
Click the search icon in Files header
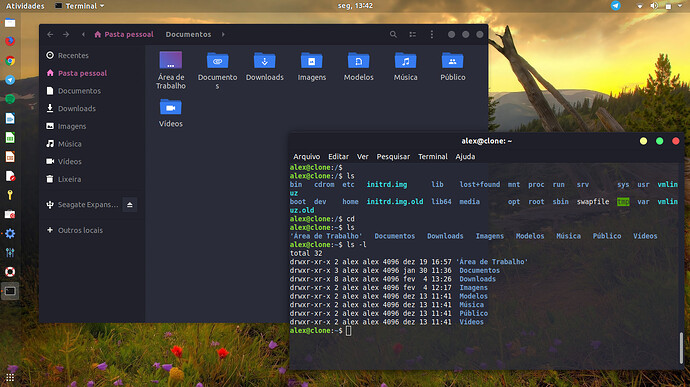pyautogui.click(x=393, y=34)
